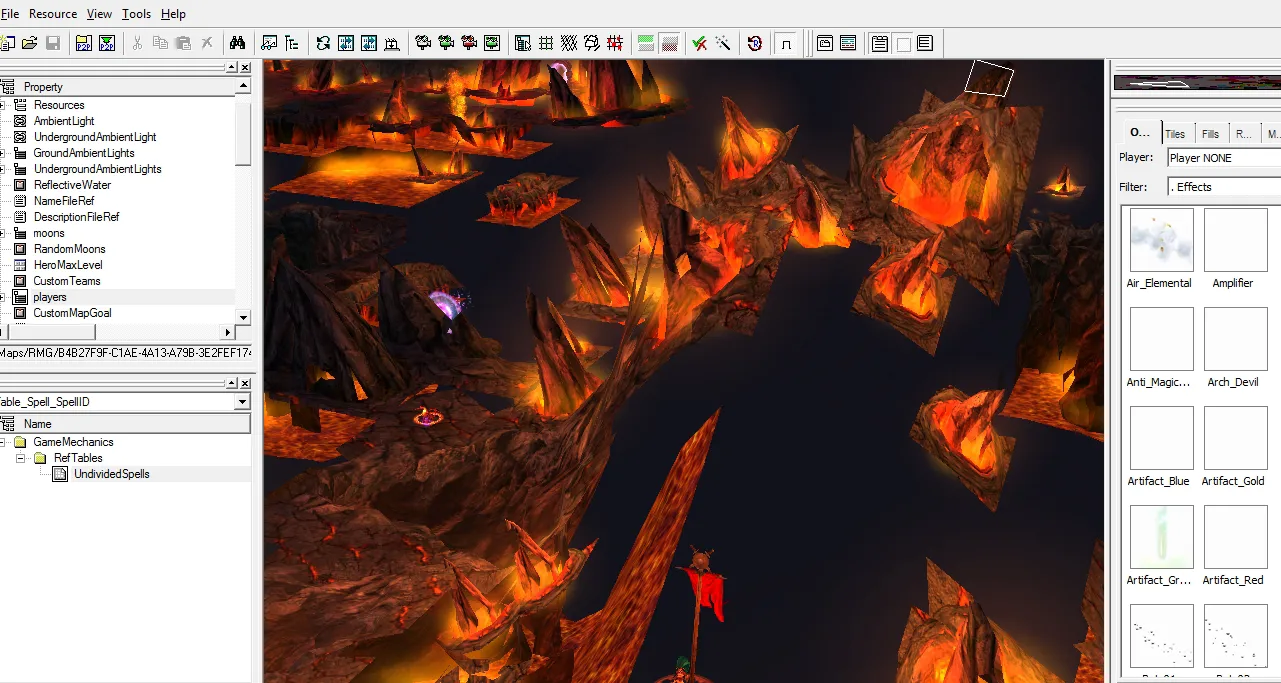Click the circular R reset icon
Image resolution: width=1281 pixels, height=683 pixels.
pyautogui.click(x=755, y=43)
